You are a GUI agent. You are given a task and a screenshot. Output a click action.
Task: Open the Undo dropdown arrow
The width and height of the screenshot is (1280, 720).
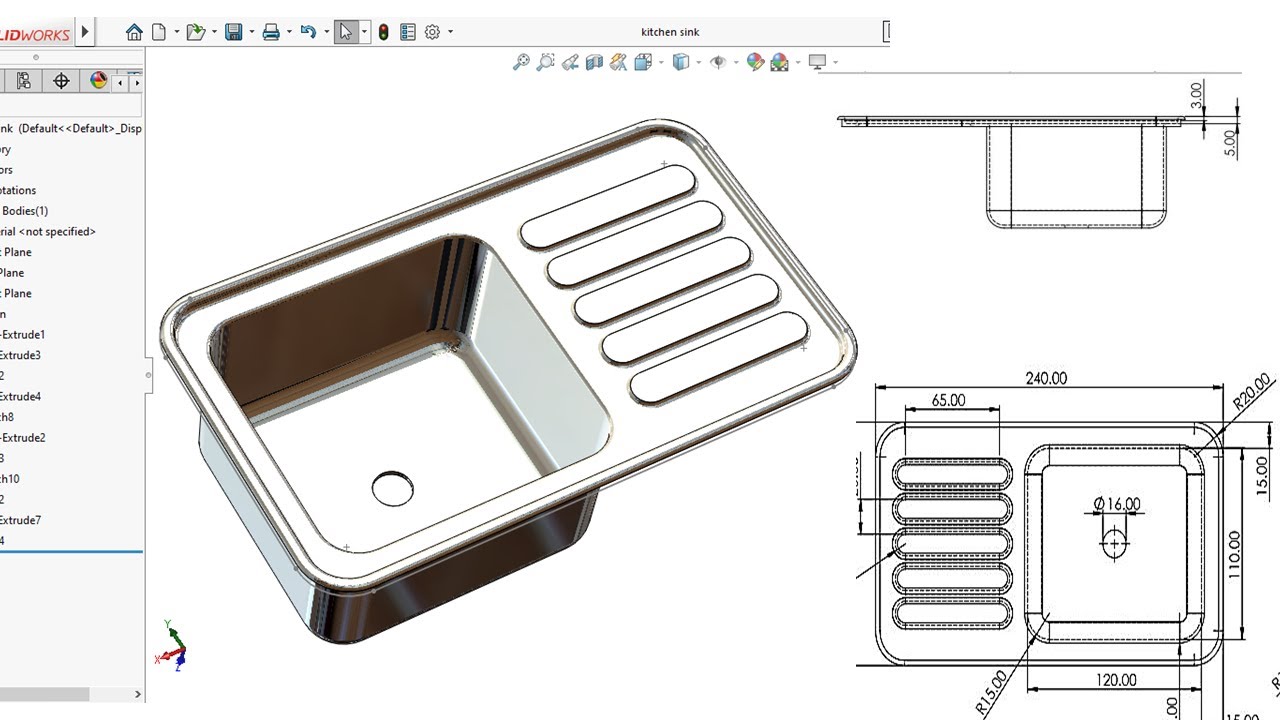tap(326, 32)
